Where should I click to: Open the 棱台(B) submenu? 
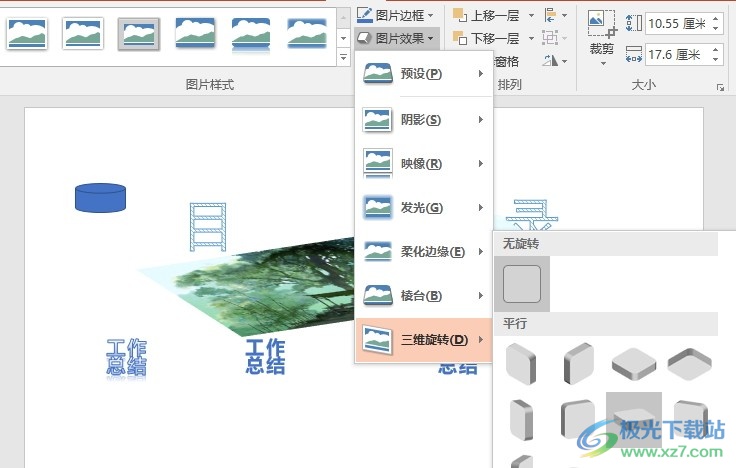coord(424,296)
